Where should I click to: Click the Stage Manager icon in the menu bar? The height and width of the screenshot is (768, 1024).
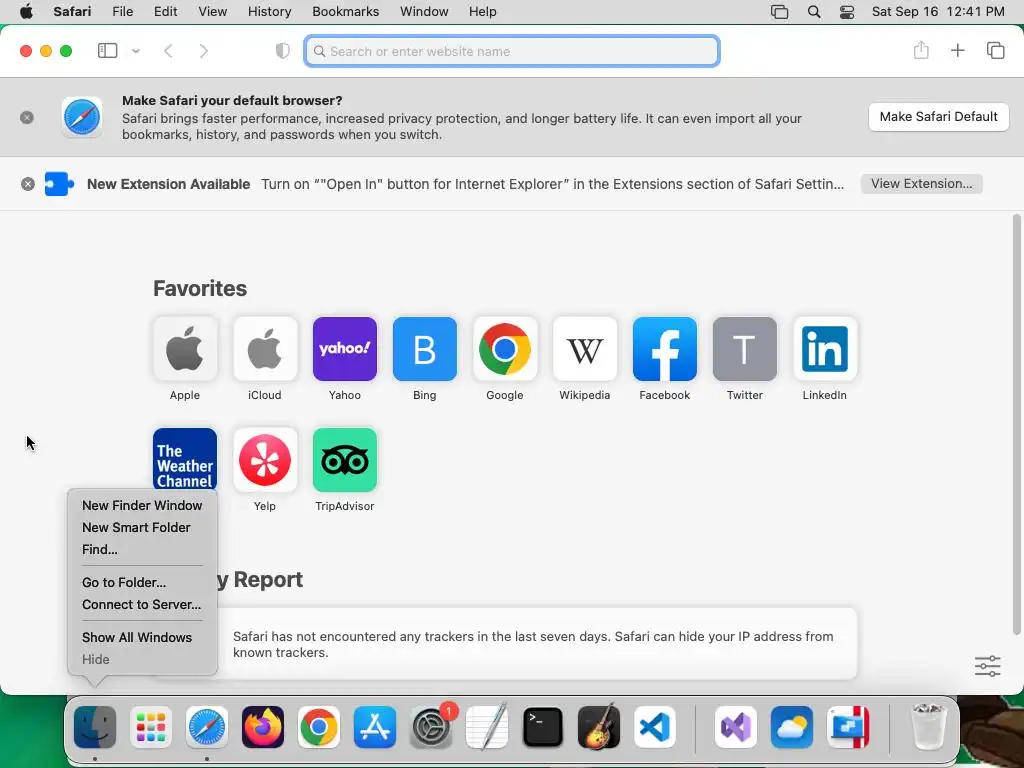click(779, 12)
